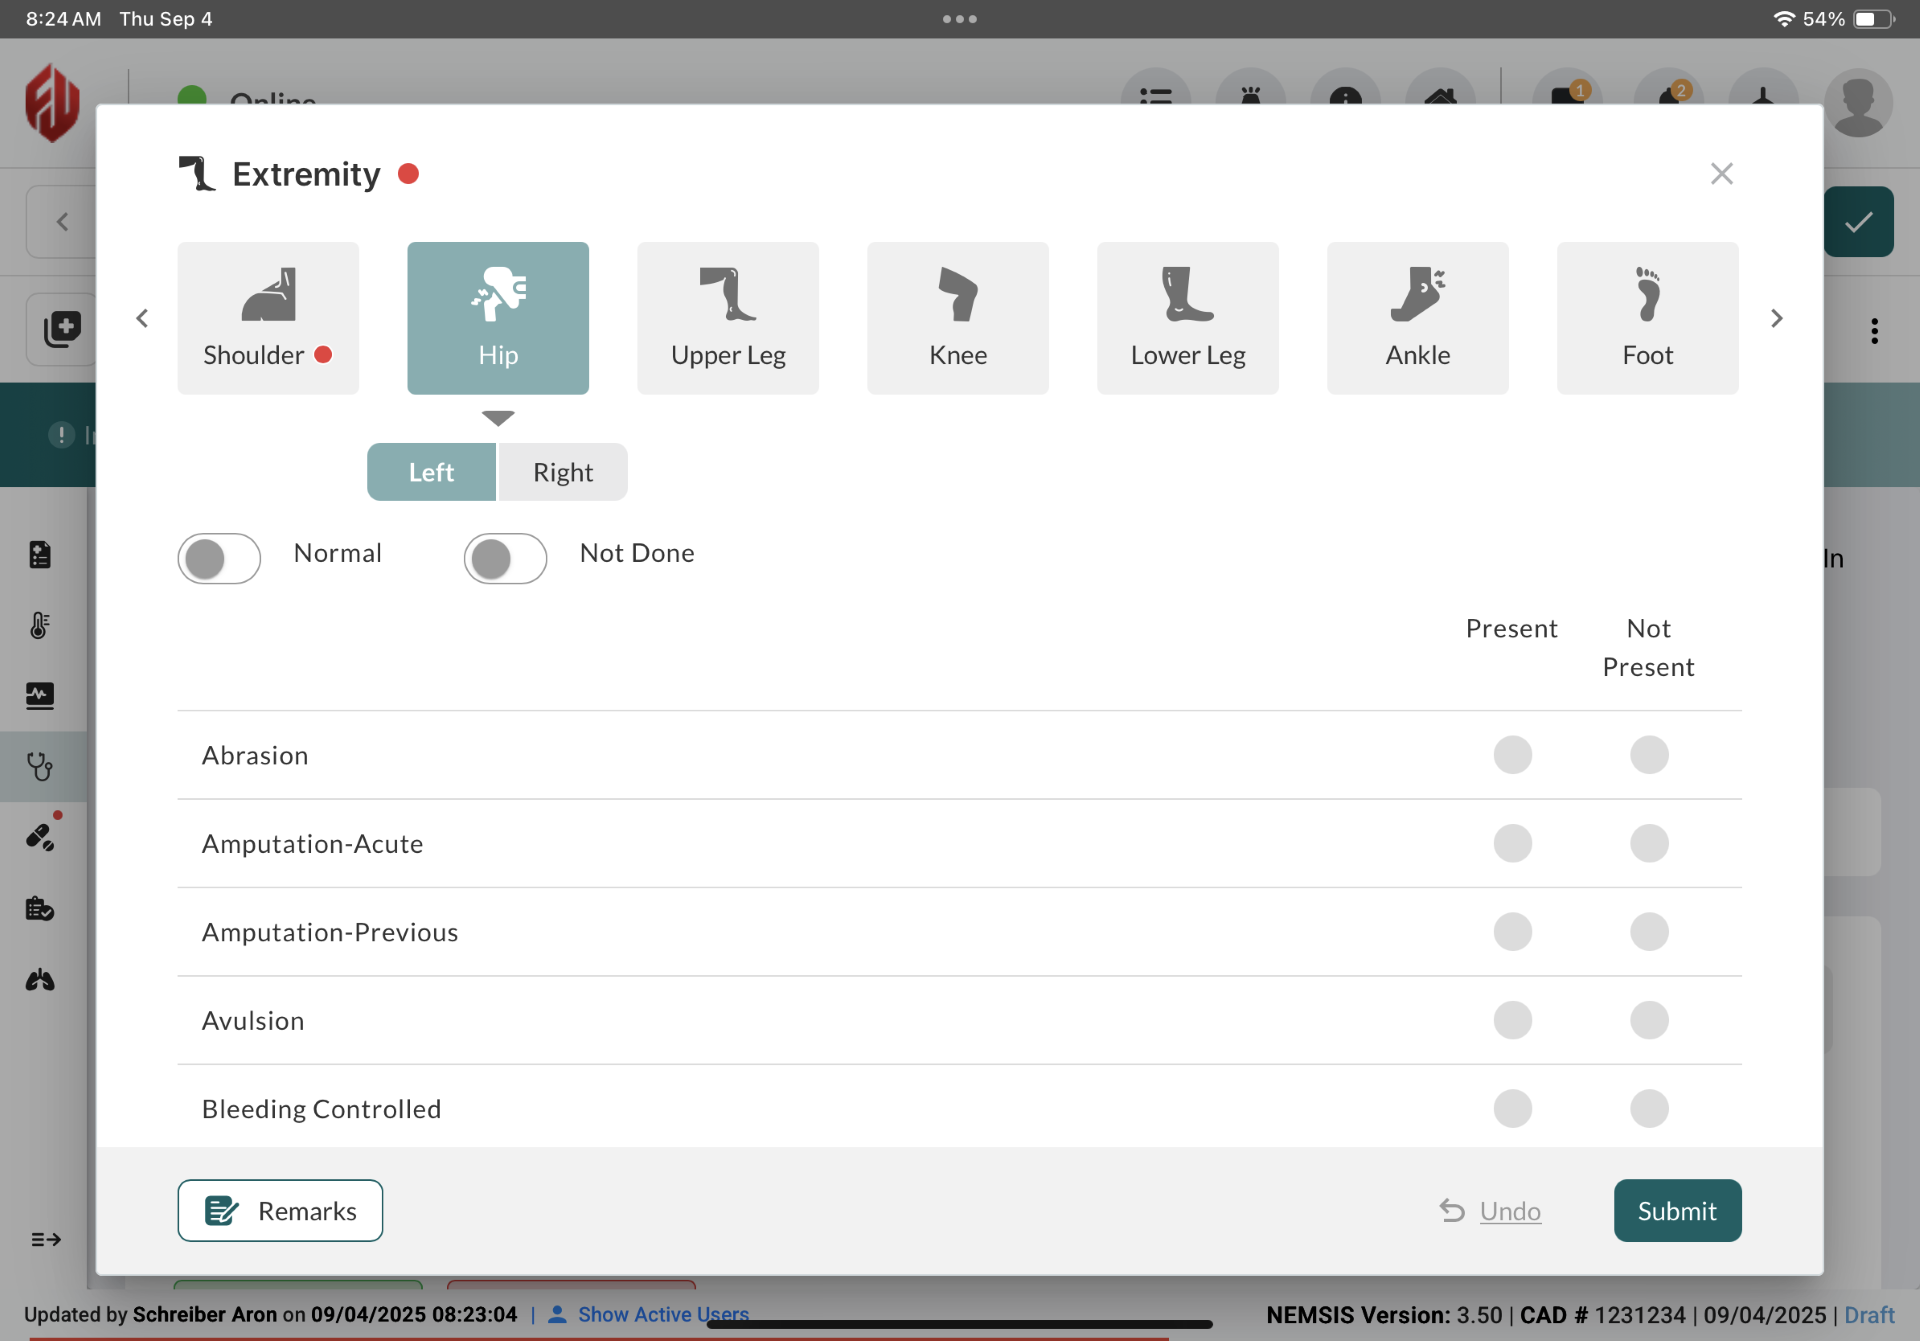The height and width of the screenshot is (1341, 1920).
Task: Toggle the Not Done switch
Action: [x=505, y=558]
